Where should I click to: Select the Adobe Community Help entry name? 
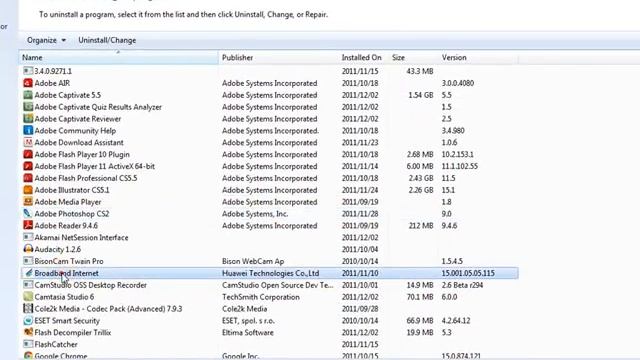75,131
